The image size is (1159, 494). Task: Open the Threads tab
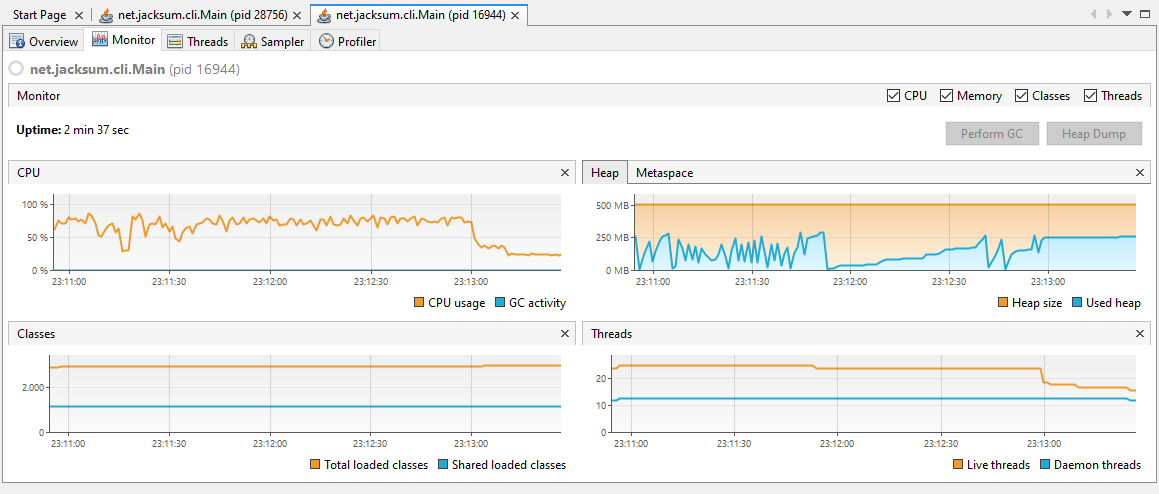click(x=198, y=41)
